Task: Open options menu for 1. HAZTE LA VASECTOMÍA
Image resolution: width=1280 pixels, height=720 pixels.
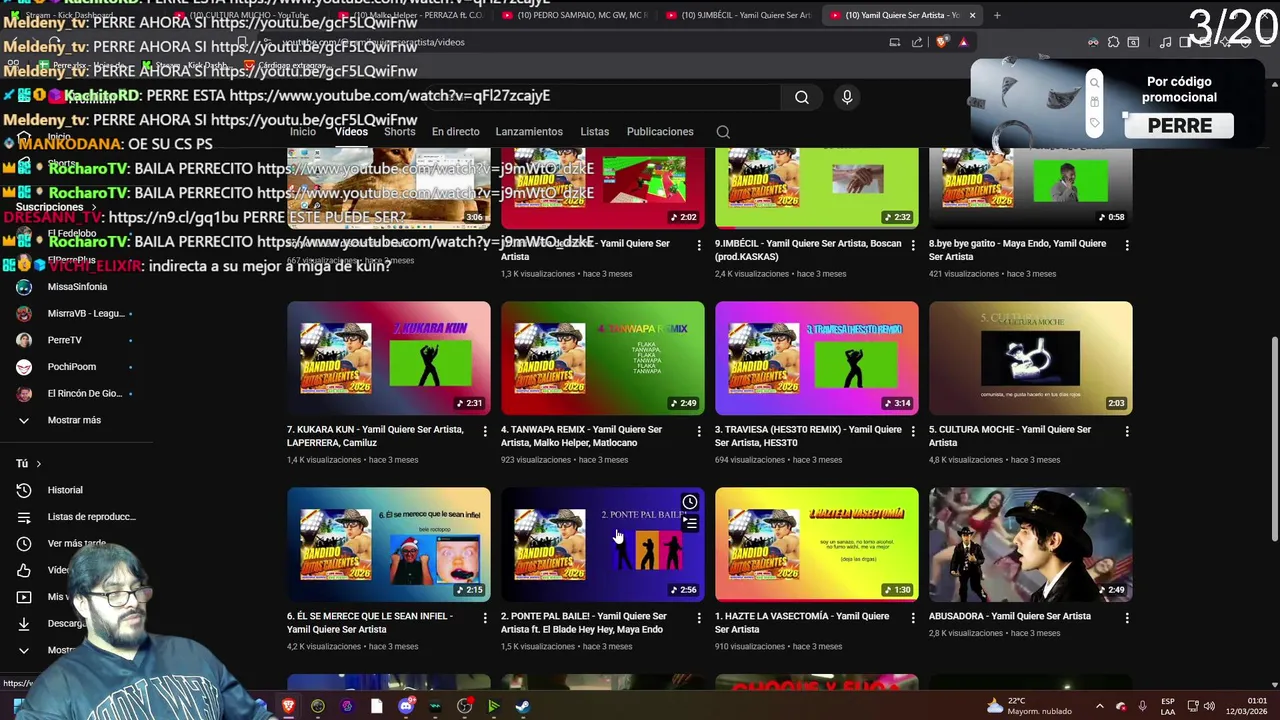Action: (913, 618)
